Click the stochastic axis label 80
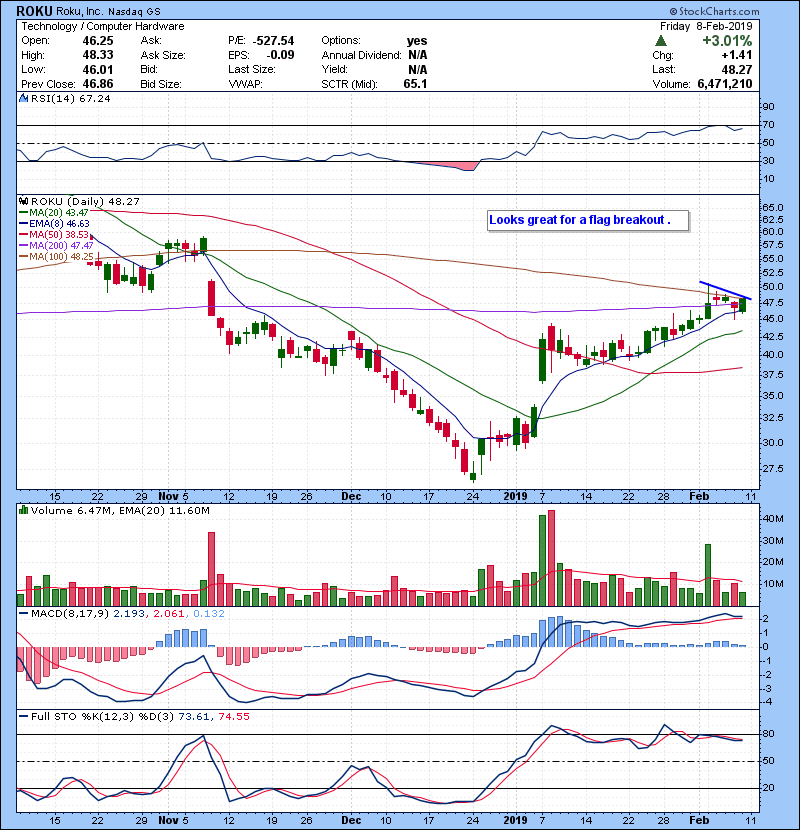Image resolution: width=800 pixels, height=830 pixels. 768,734
